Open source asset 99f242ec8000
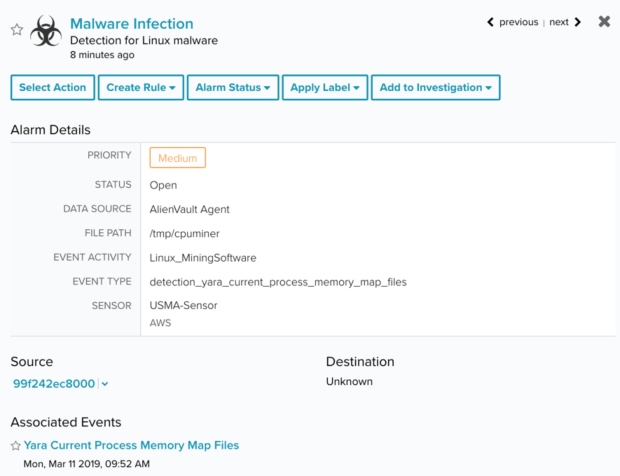 (54, 383)
